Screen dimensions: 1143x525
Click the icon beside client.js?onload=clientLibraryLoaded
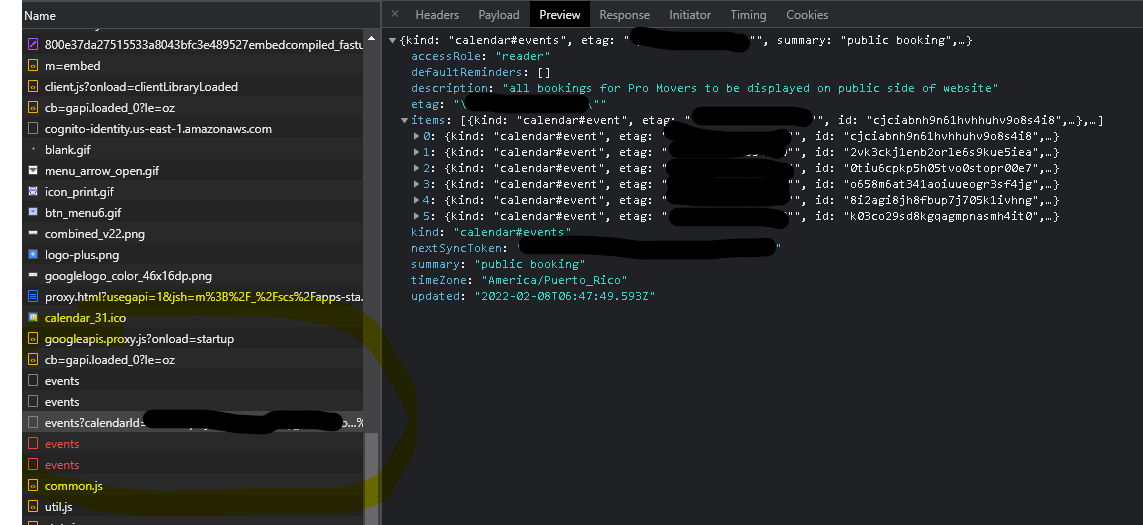(x=33, y=87)
